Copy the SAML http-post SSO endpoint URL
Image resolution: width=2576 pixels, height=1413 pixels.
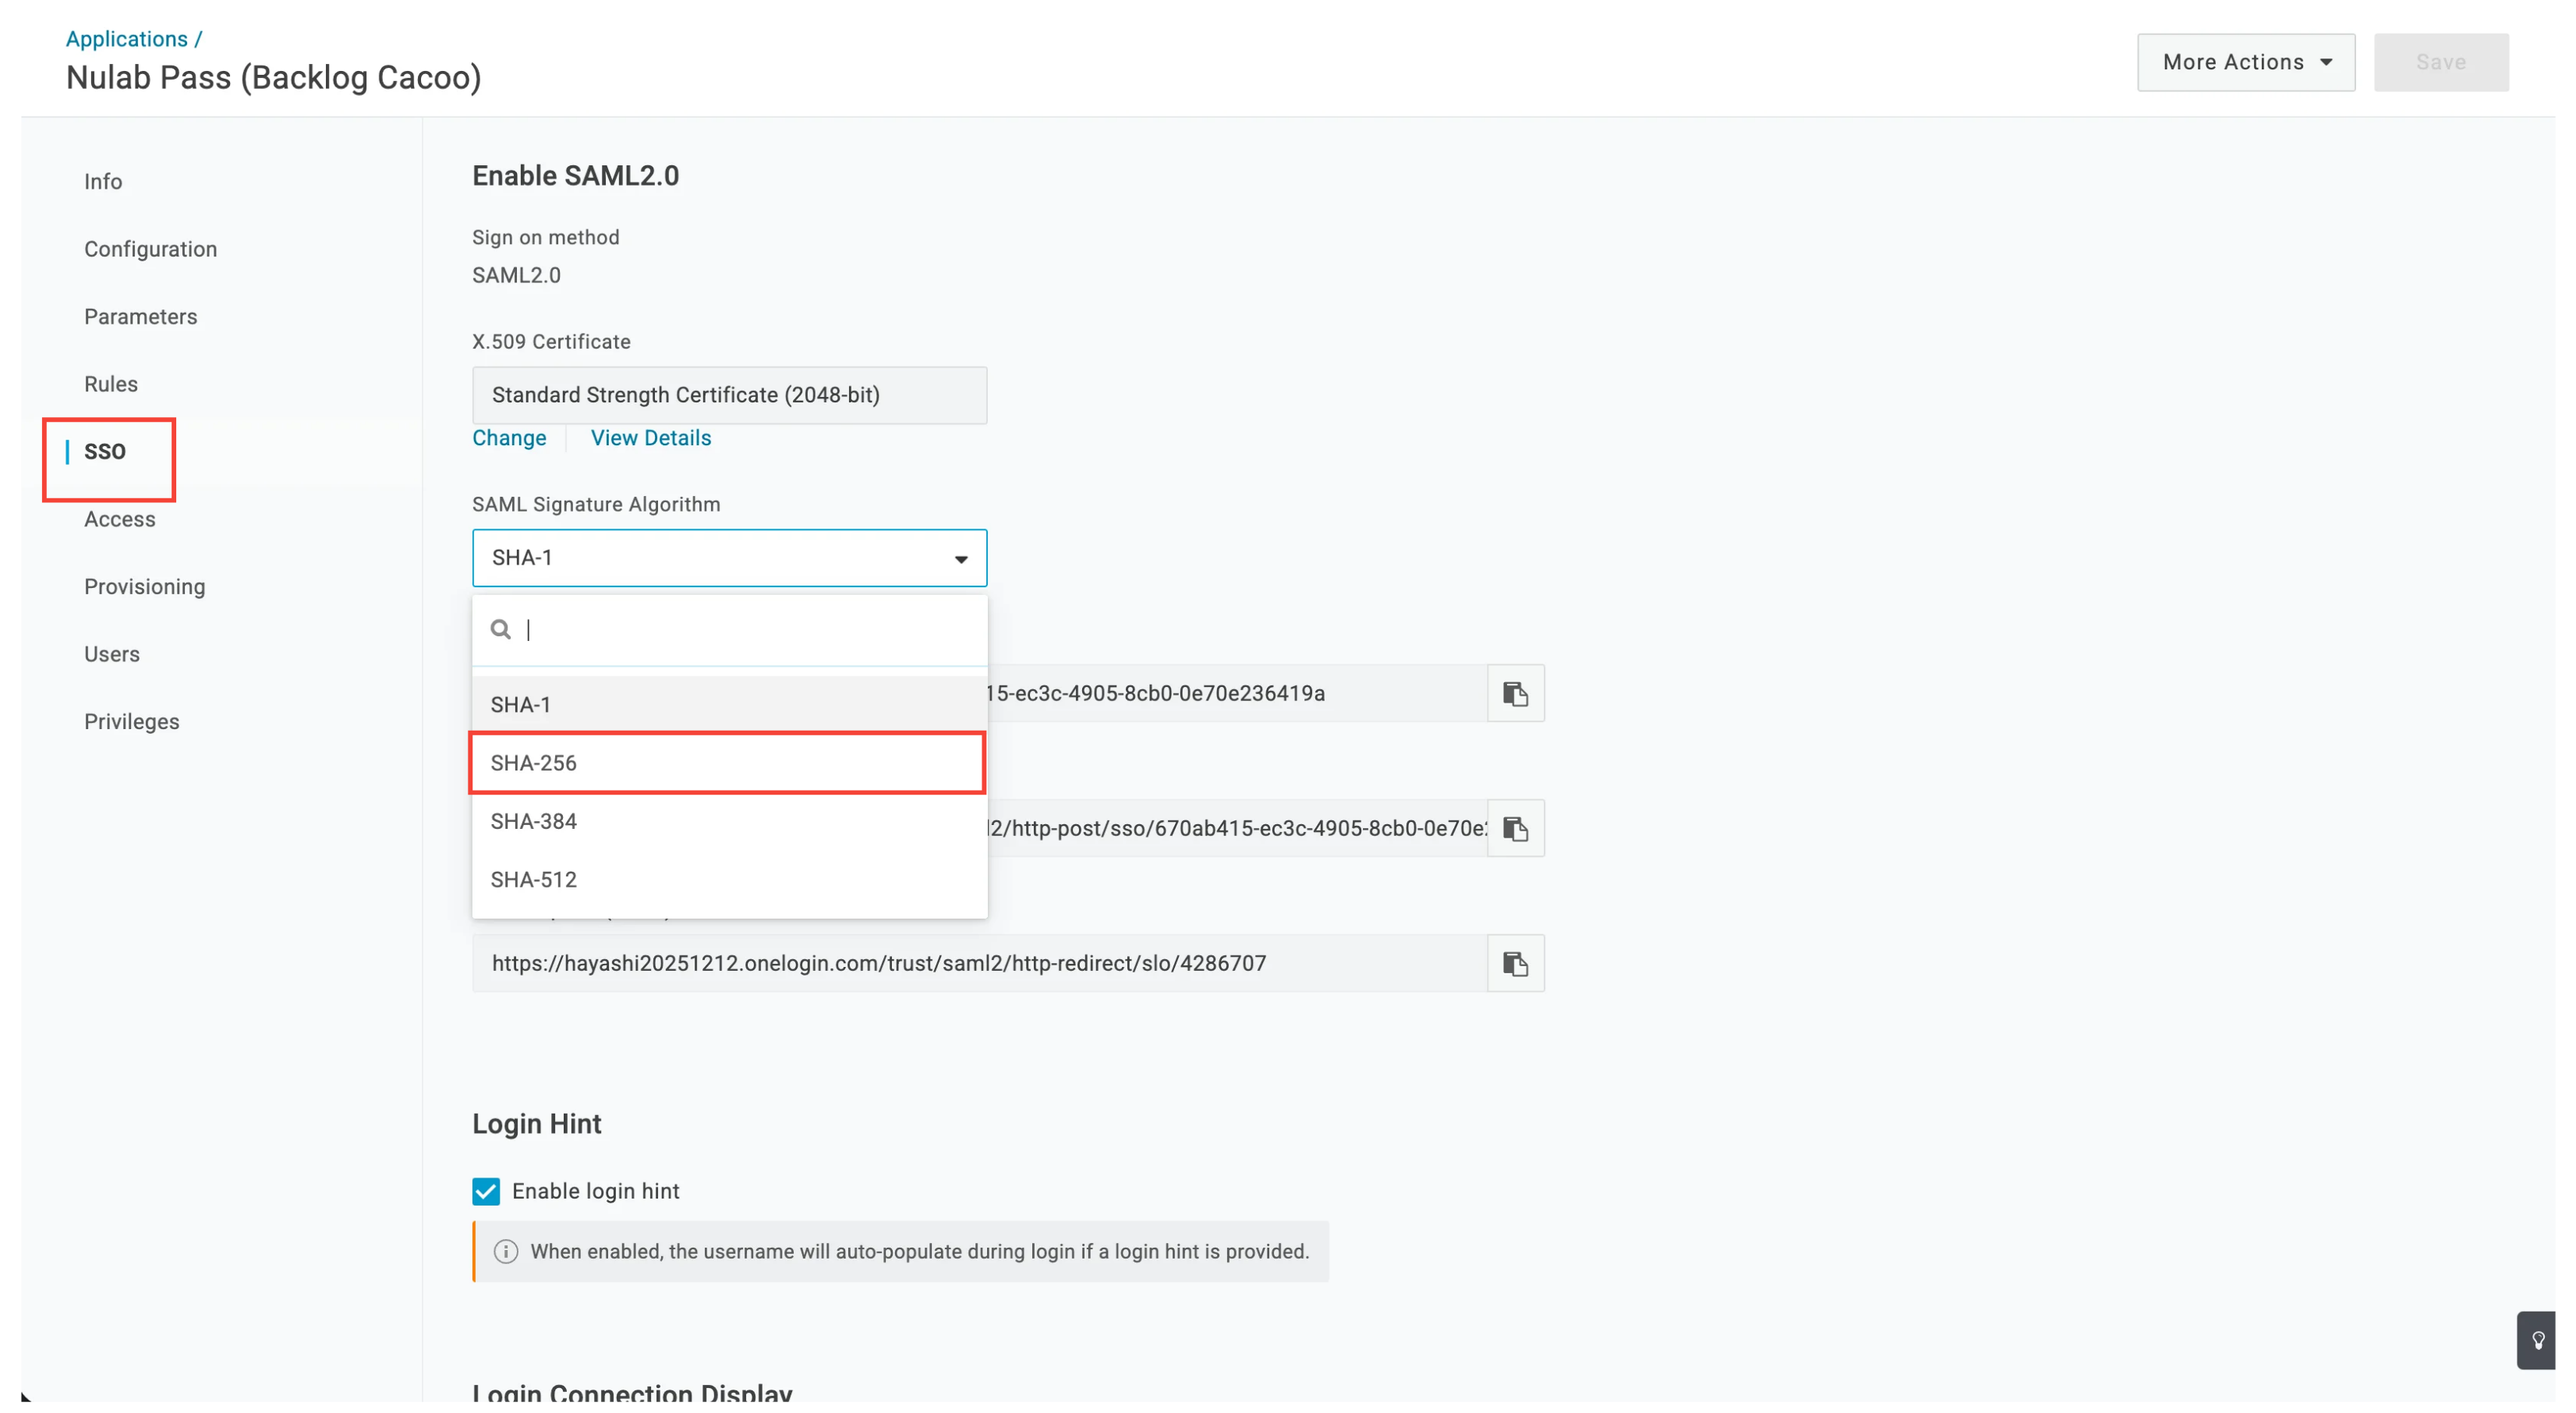[1515, 828]
